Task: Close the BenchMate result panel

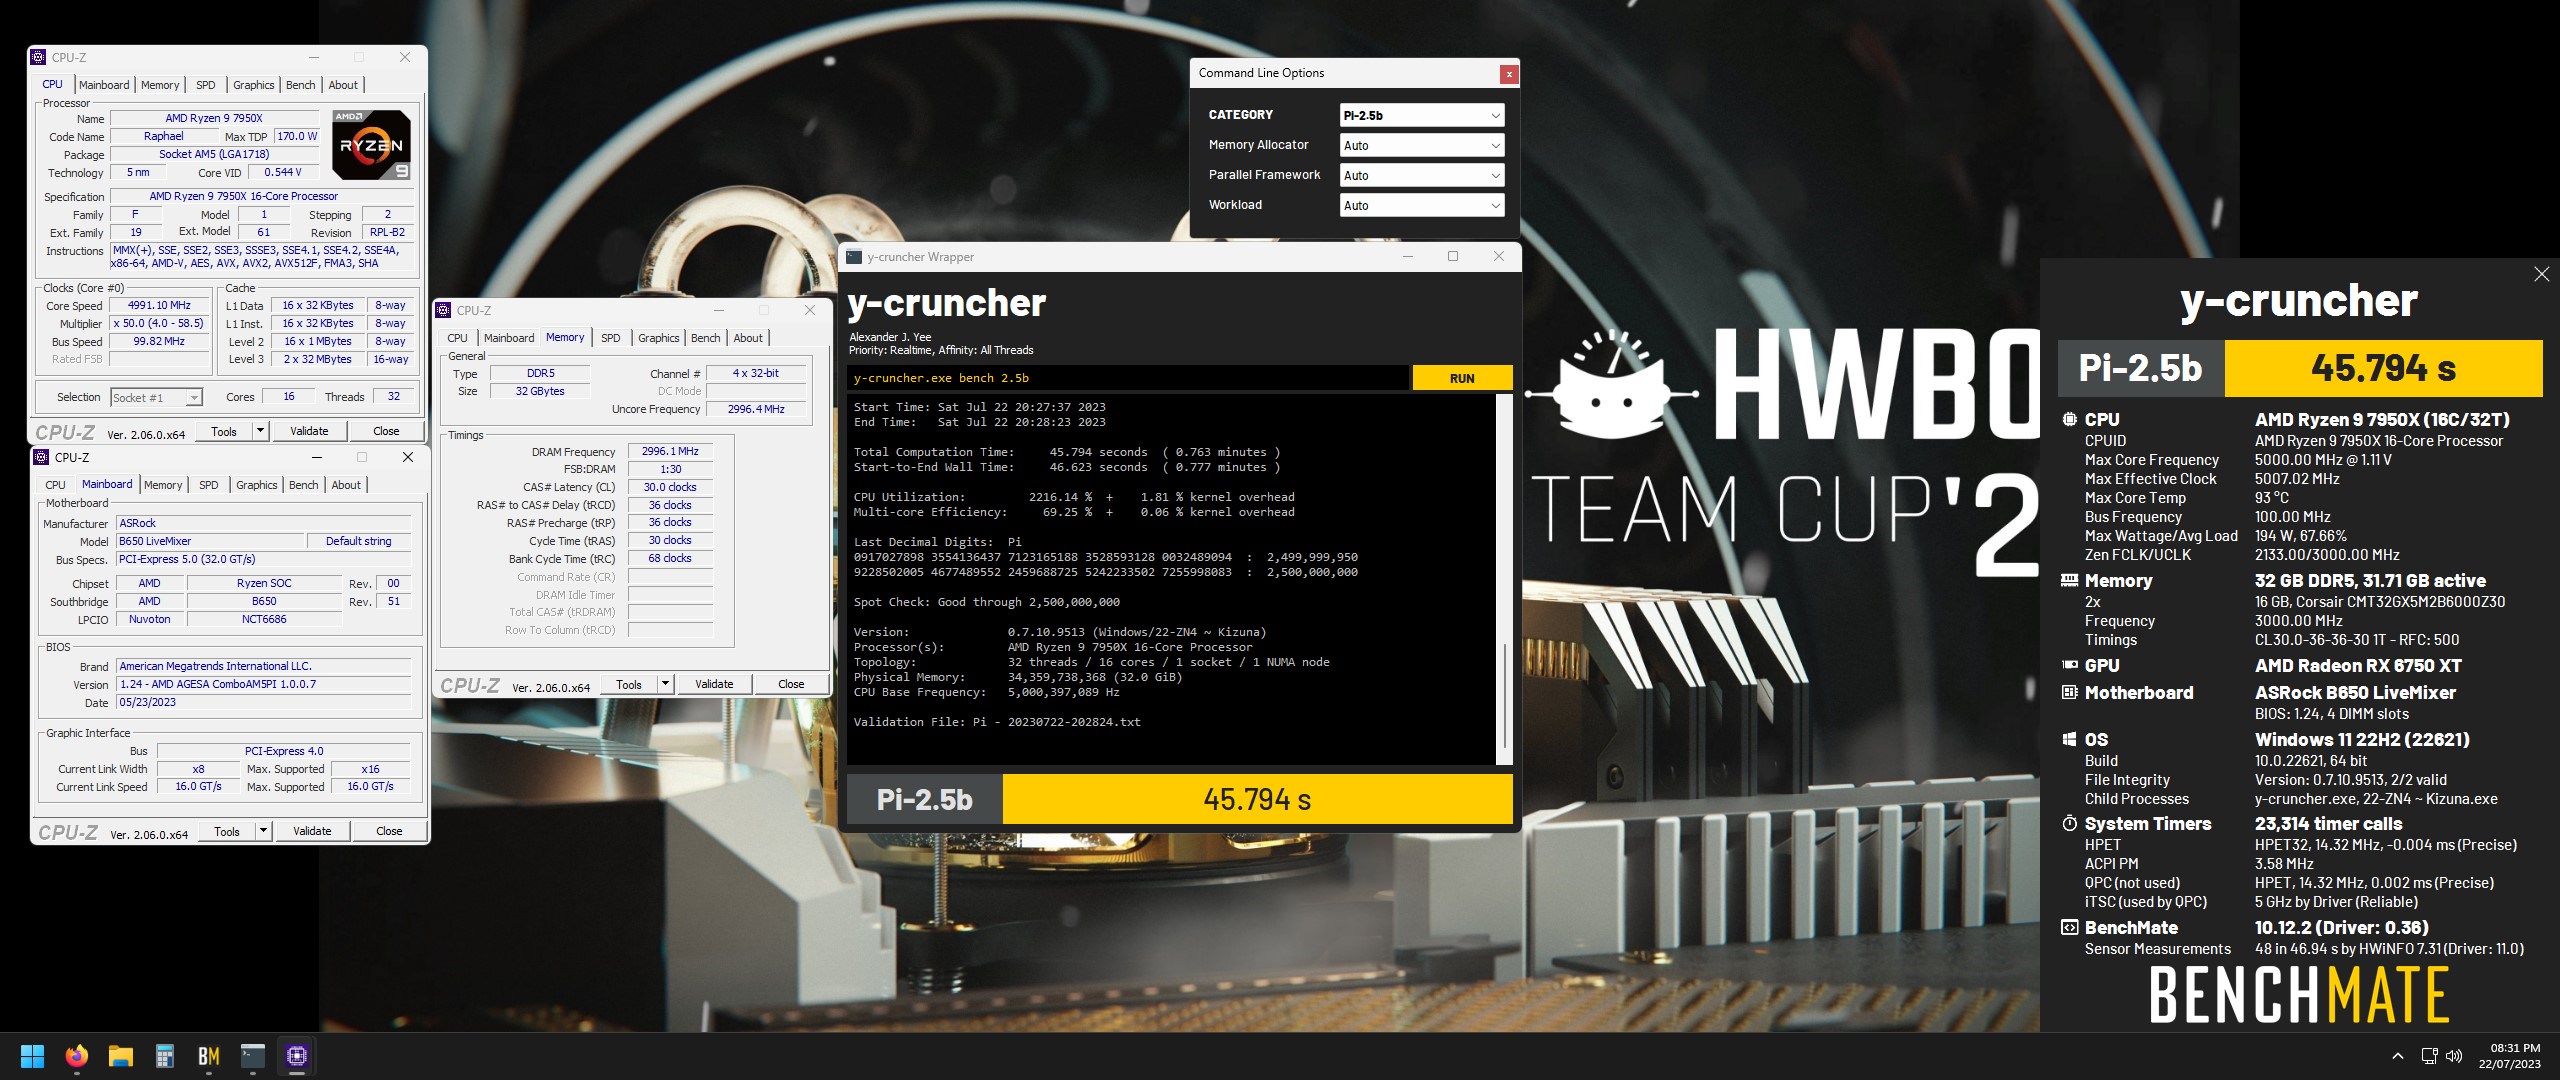Action: [x=2542, y=274]
